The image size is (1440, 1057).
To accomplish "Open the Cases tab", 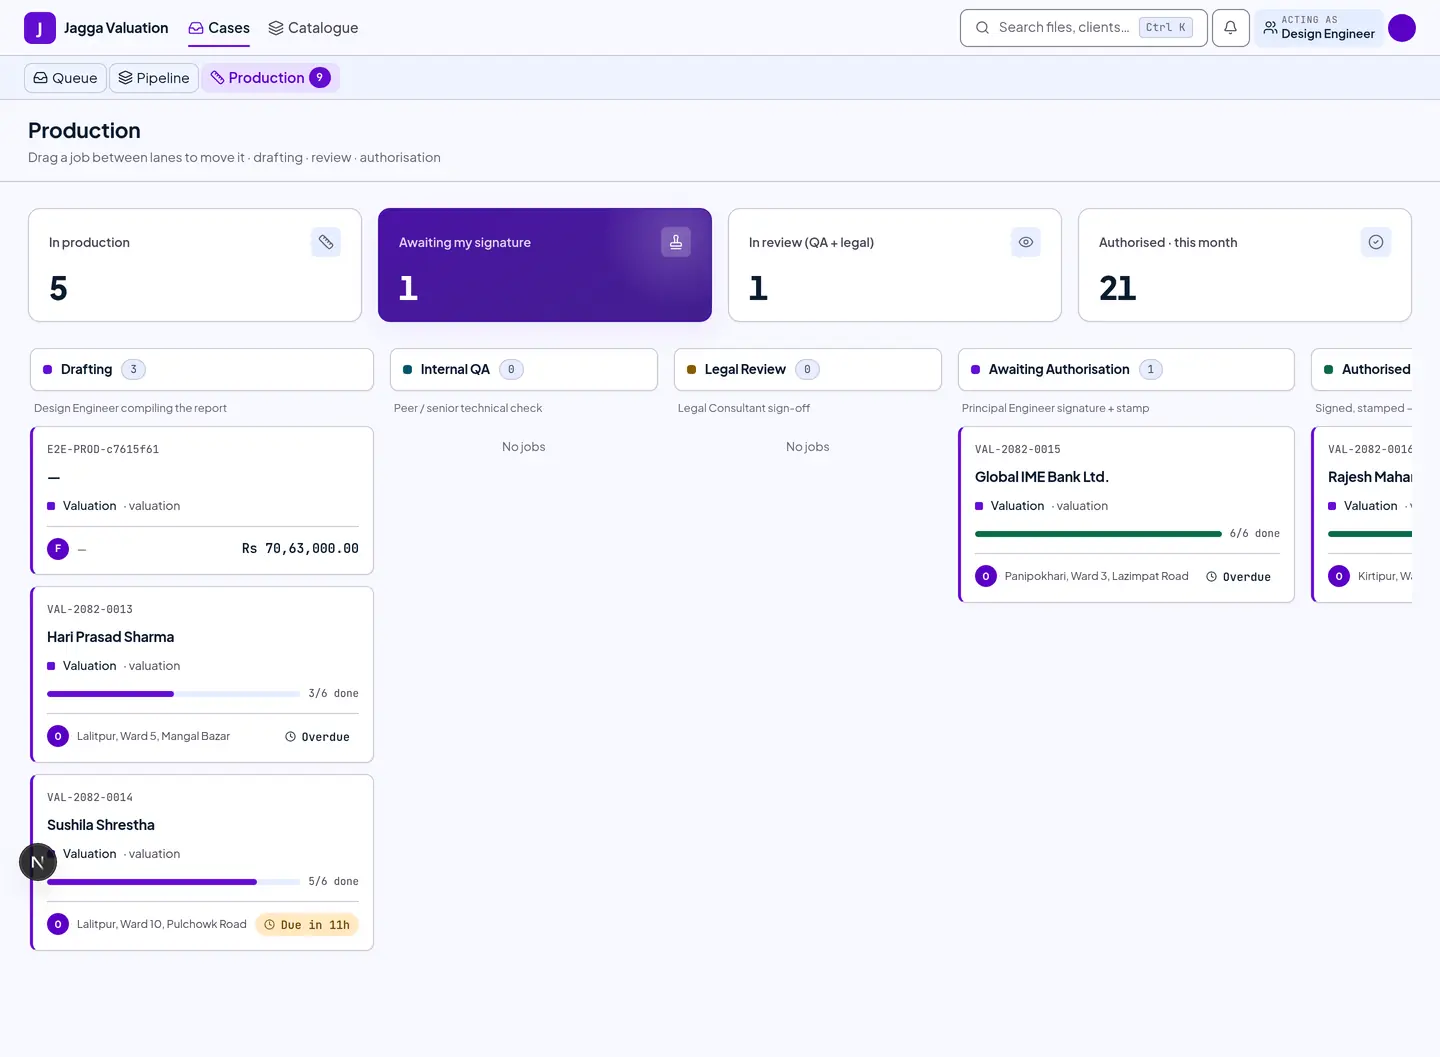I will (219, 28).
